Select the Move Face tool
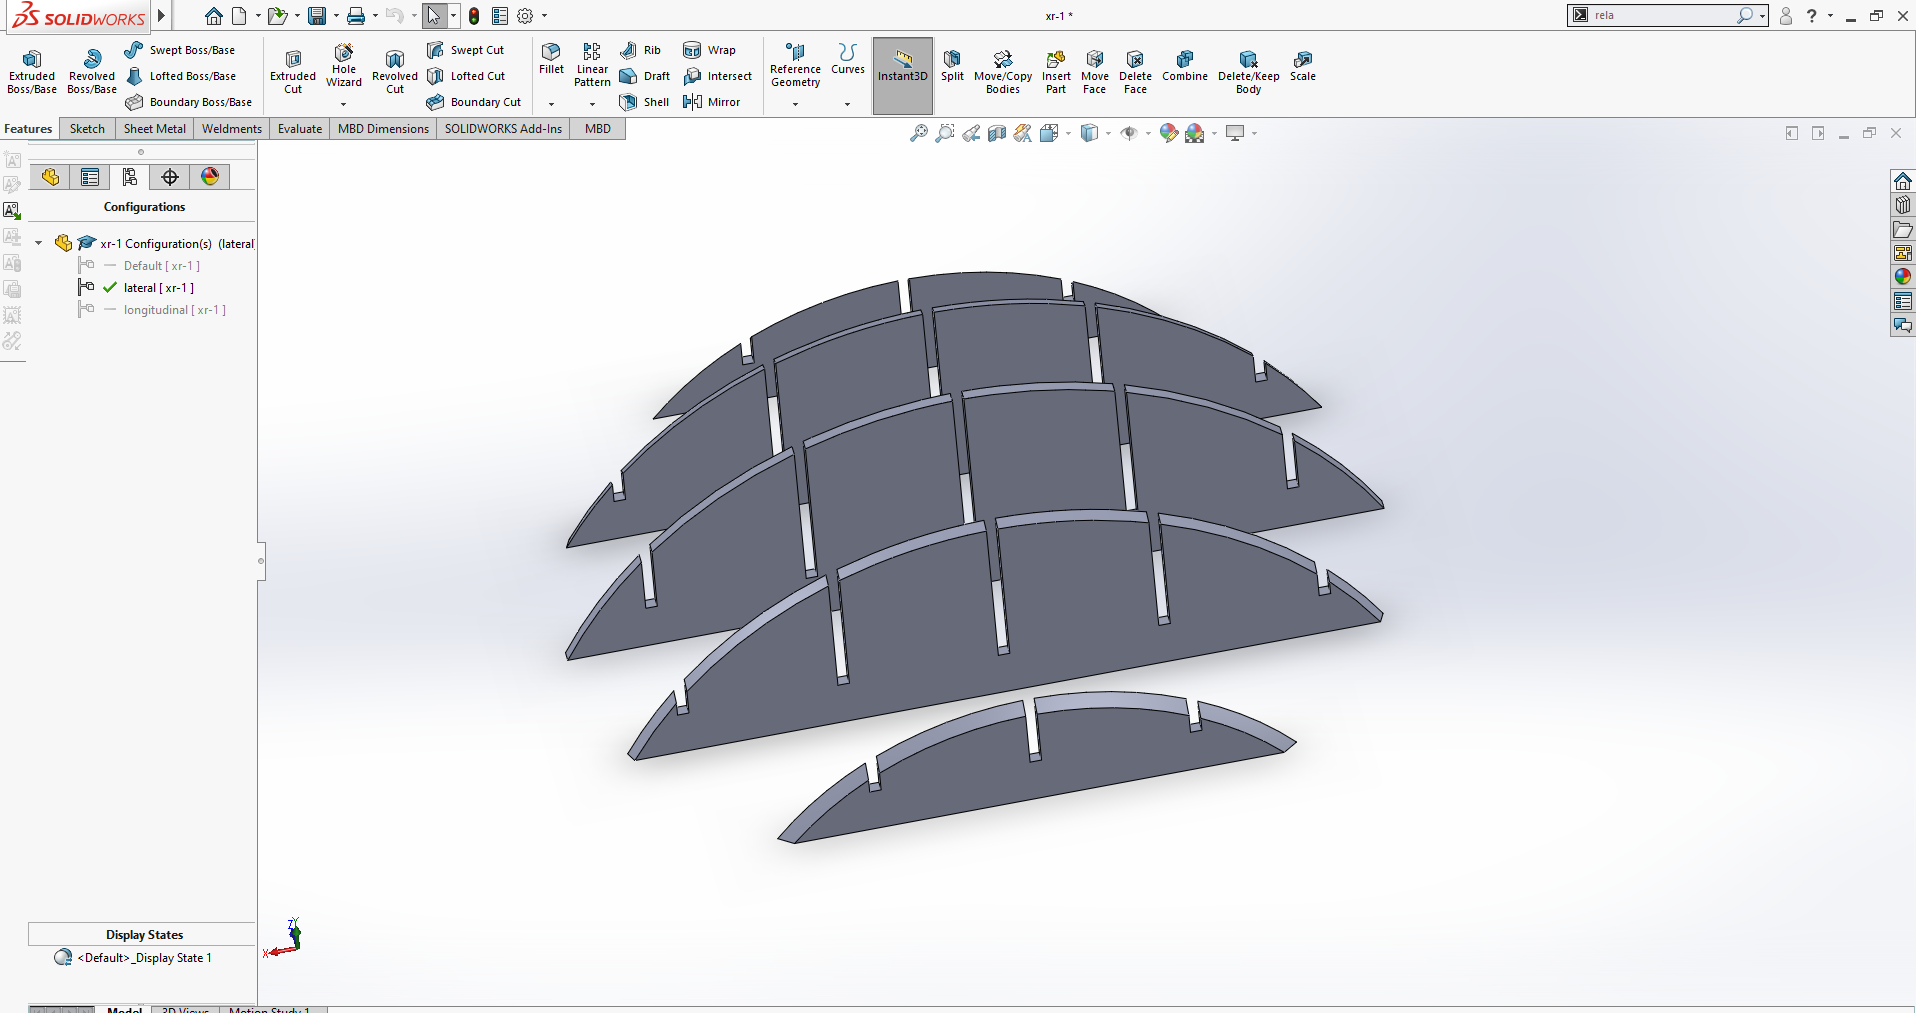The image size is (1916, 1013). 1095,72
